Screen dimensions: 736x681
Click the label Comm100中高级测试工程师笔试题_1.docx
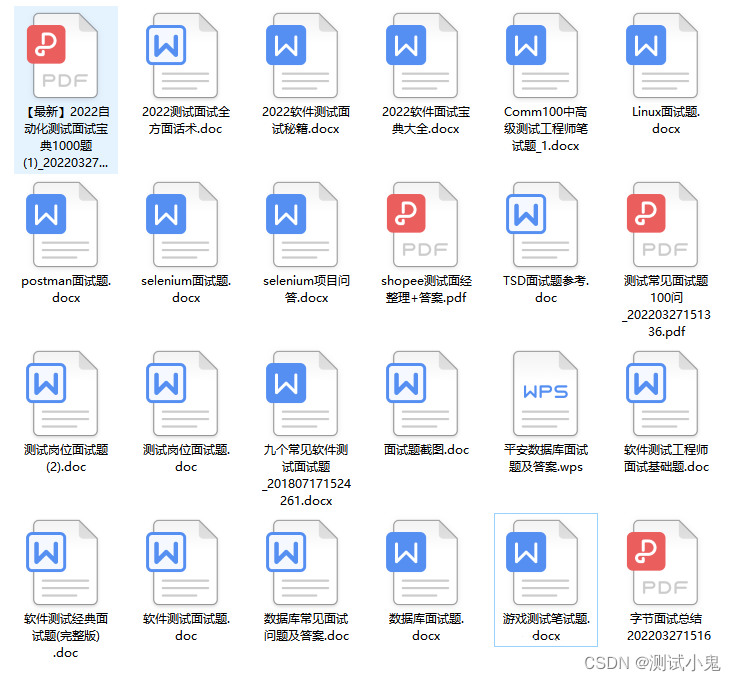point(545,129)
